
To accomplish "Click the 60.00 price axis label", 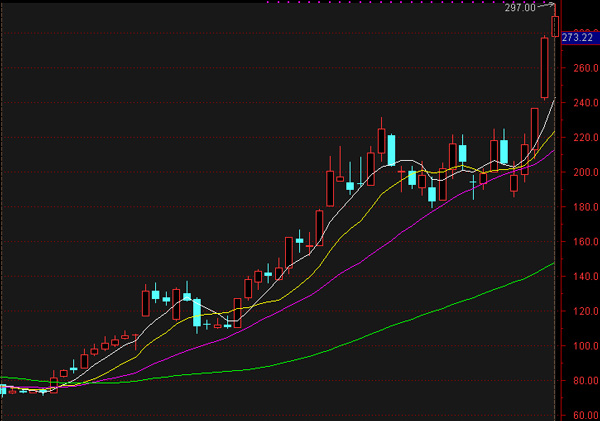I will tap(586, 415).
